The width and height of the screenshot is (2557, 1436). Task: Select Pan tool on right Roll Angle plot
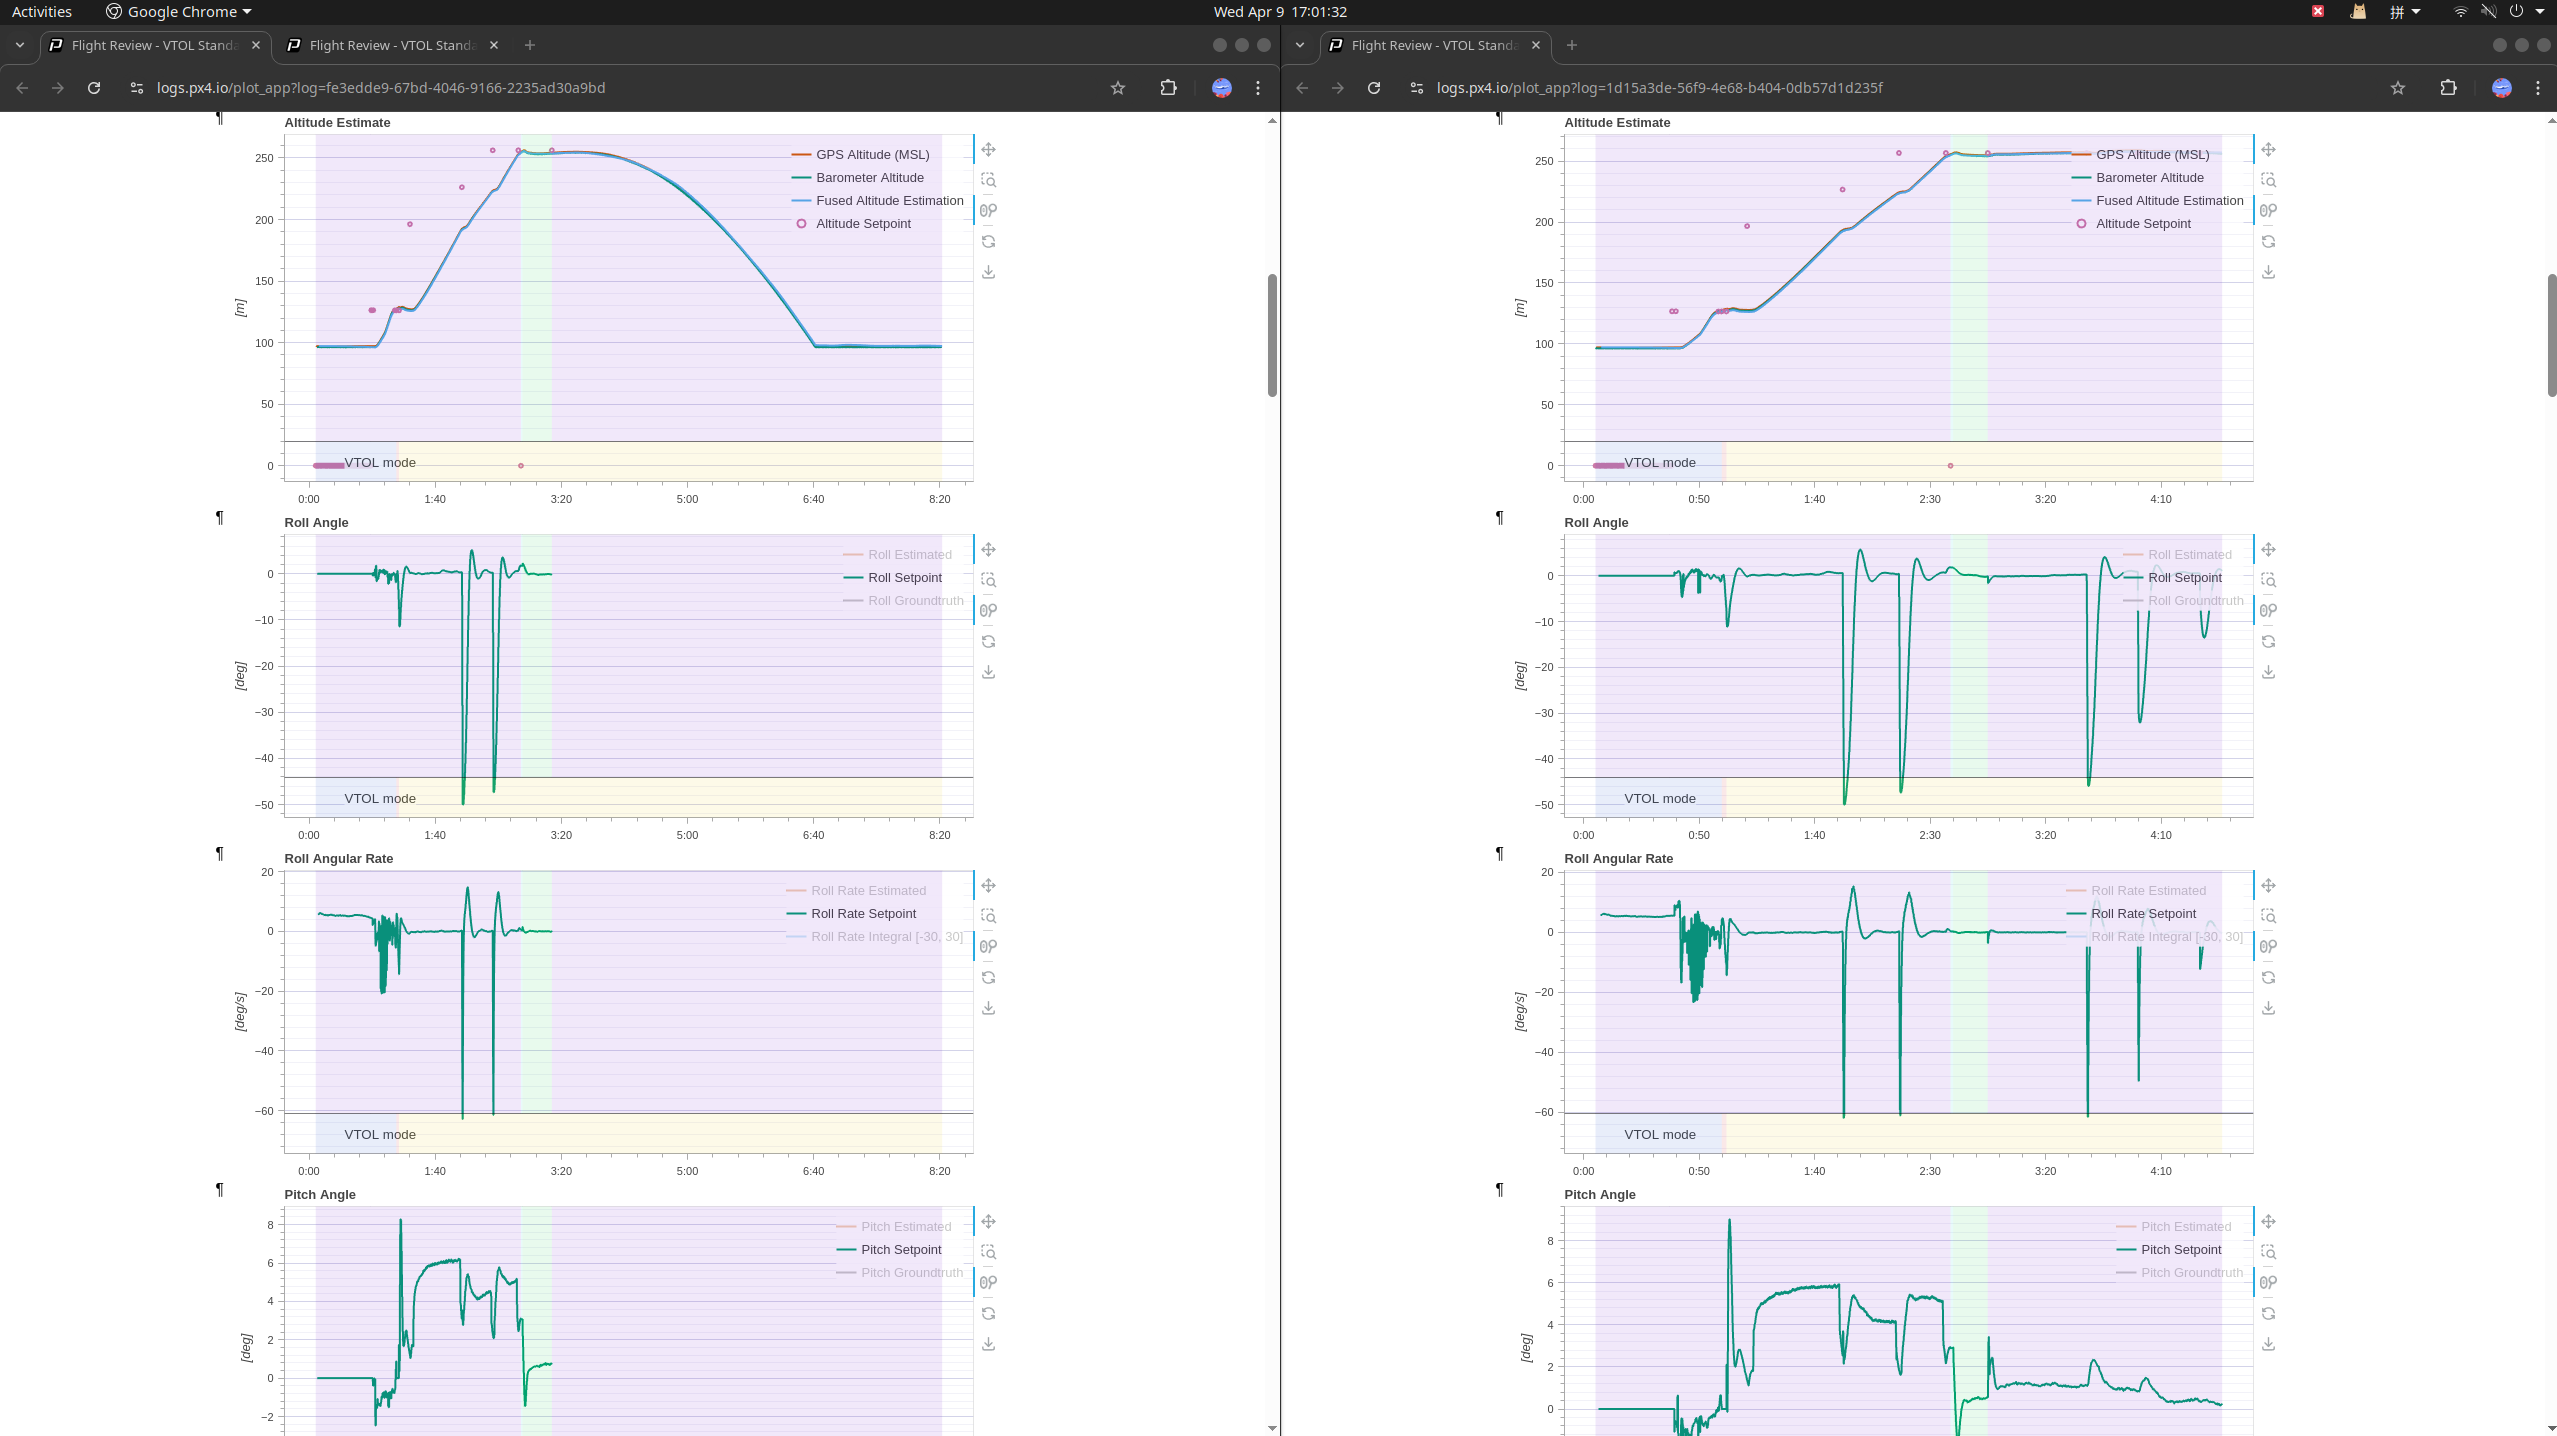2268,549
